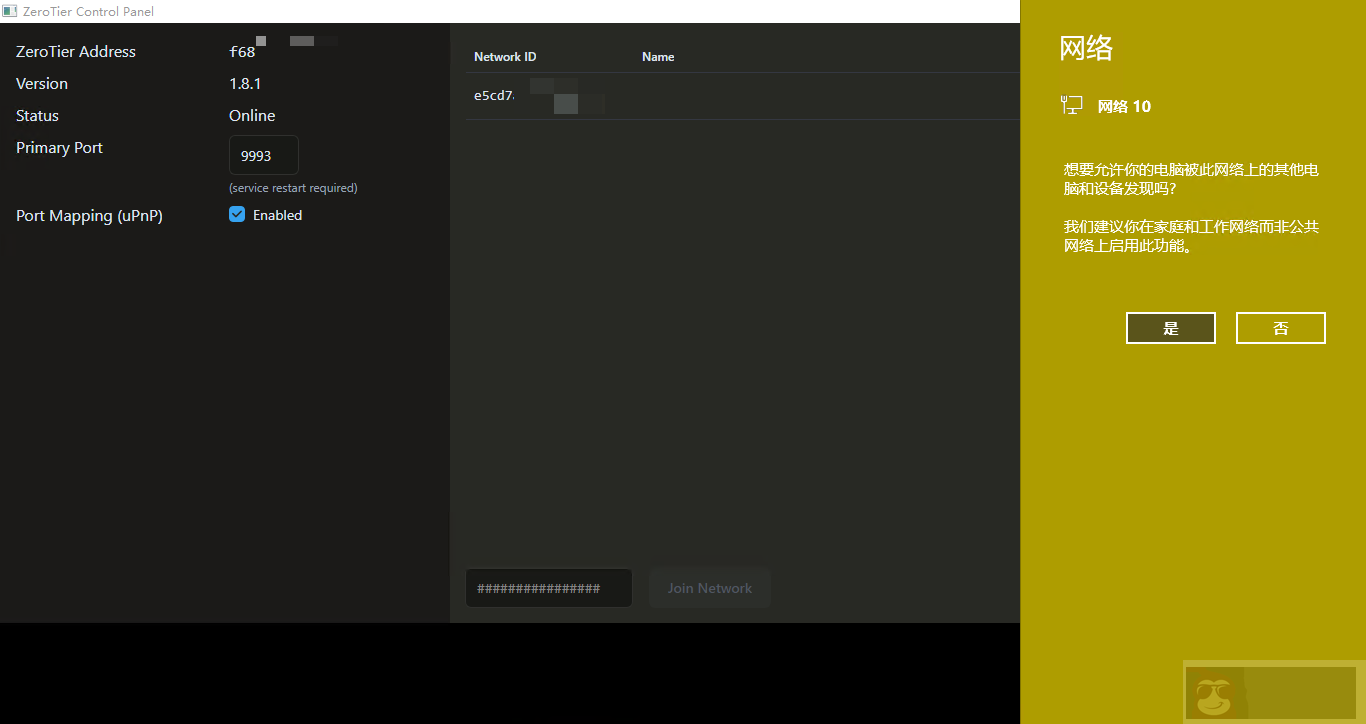Click the Name column header
The image size is (1366, 724).
pyautogui.click(x=658, y=57)
